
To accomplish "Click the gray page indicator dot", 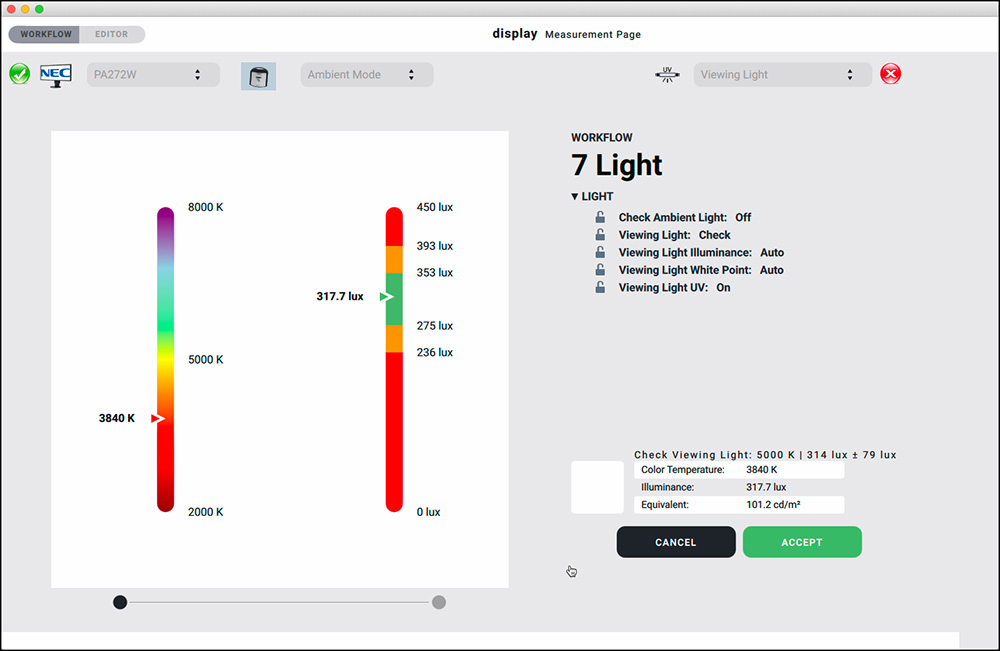I will click(x=439, y=602).
